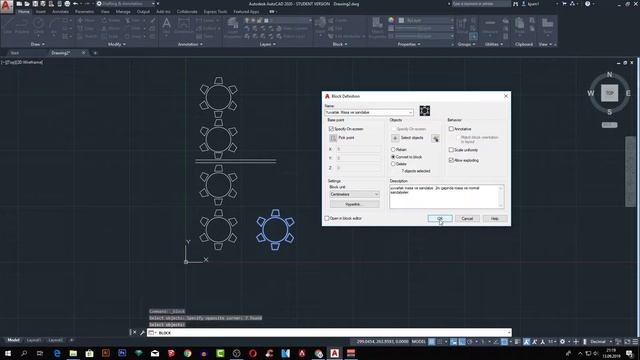640x360 pixels.
Task: Open Quick Select beside Select objects
Action: [x=435, y=138]
